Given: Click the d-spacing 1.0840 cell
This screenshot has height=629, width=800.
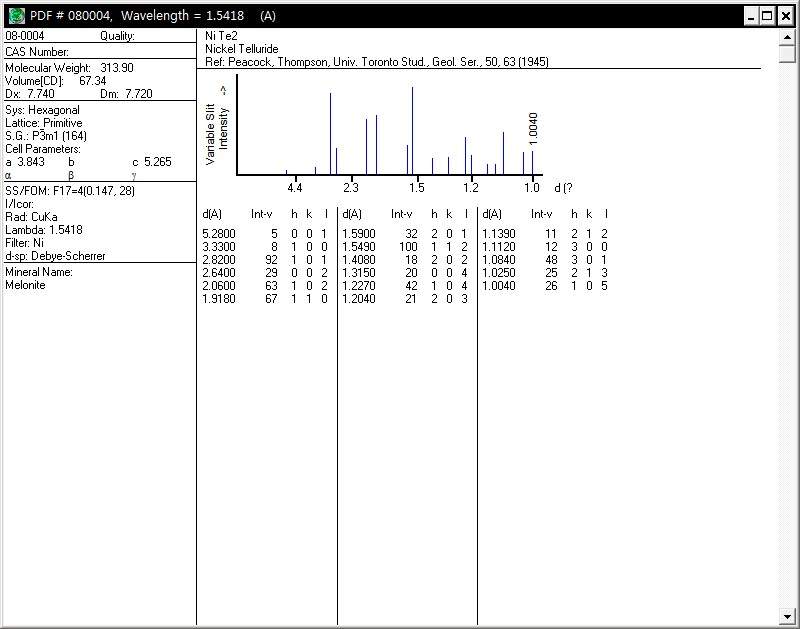Looking at the screenshot, I should [x=499, y=260].
